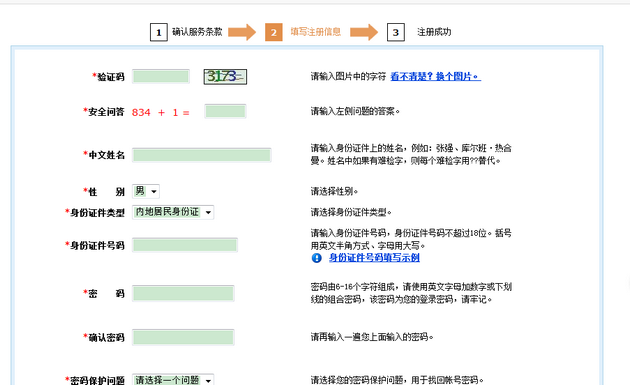Focus the 密码 input field

(x=183, y=293)
